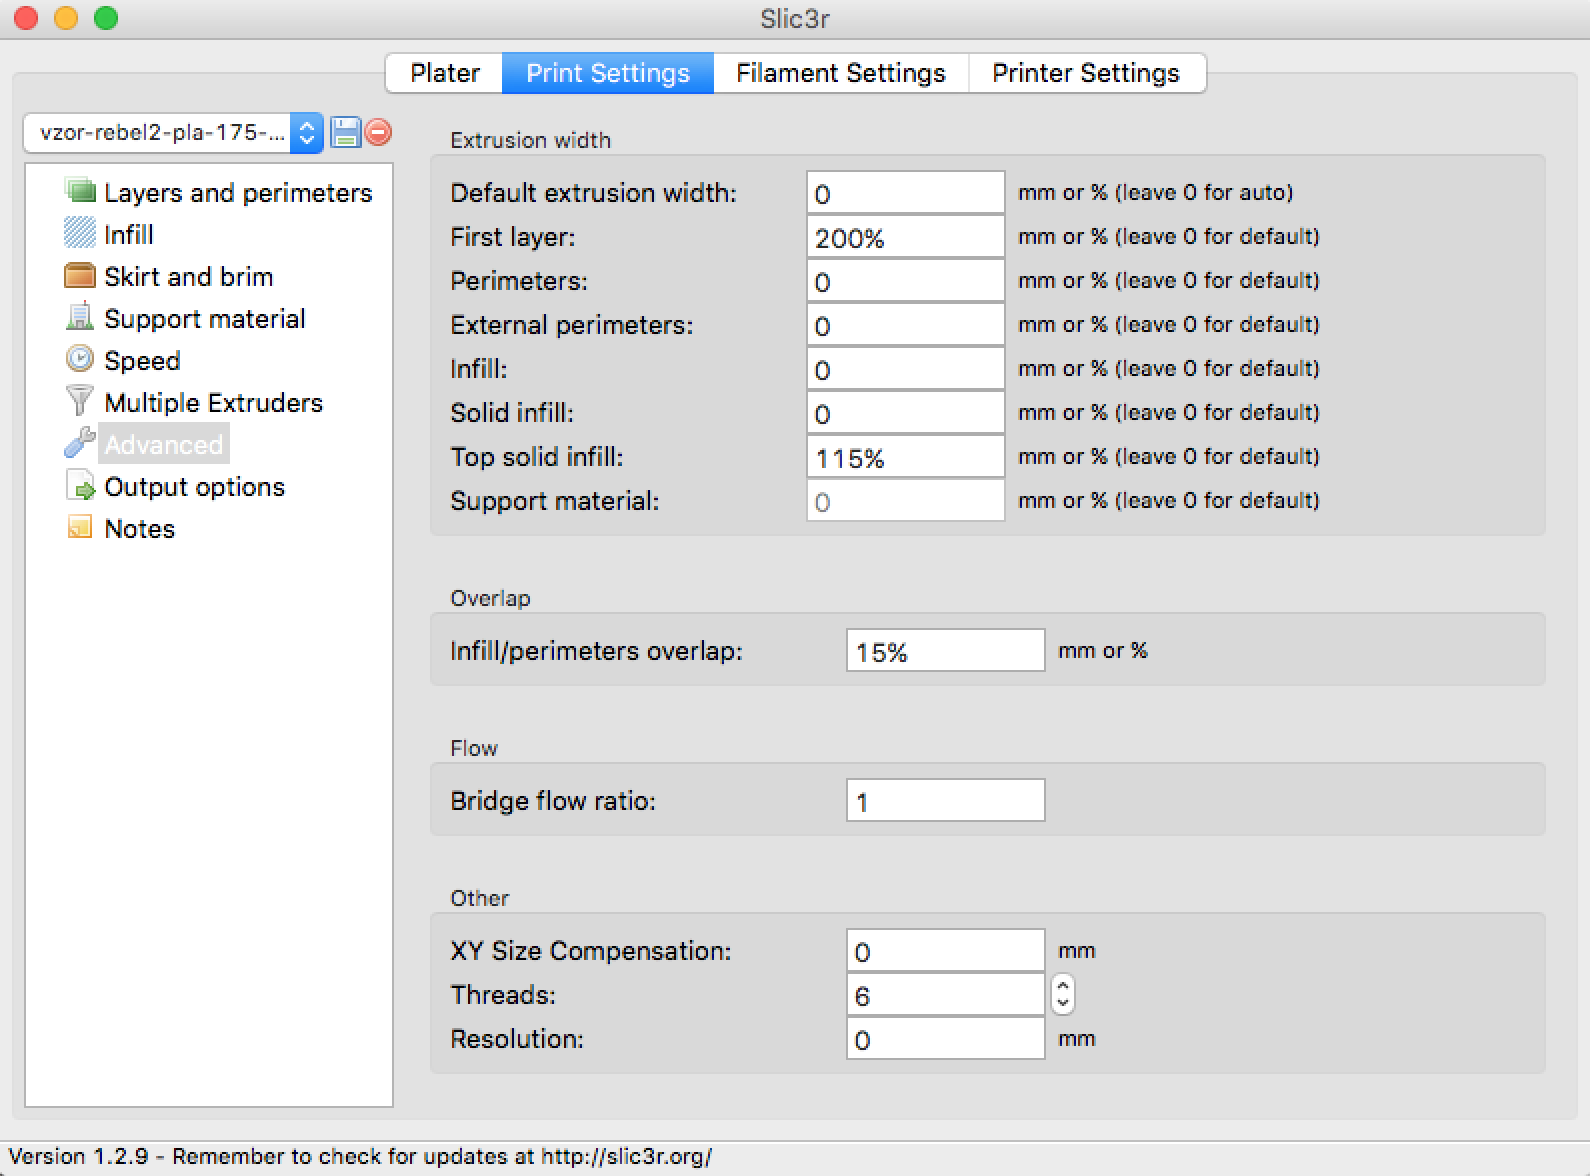Image resolution: width=1590 pixels, height=1176 pixels.
Task: Open the print preset dropdown
Action: click(x=172, y=133)
